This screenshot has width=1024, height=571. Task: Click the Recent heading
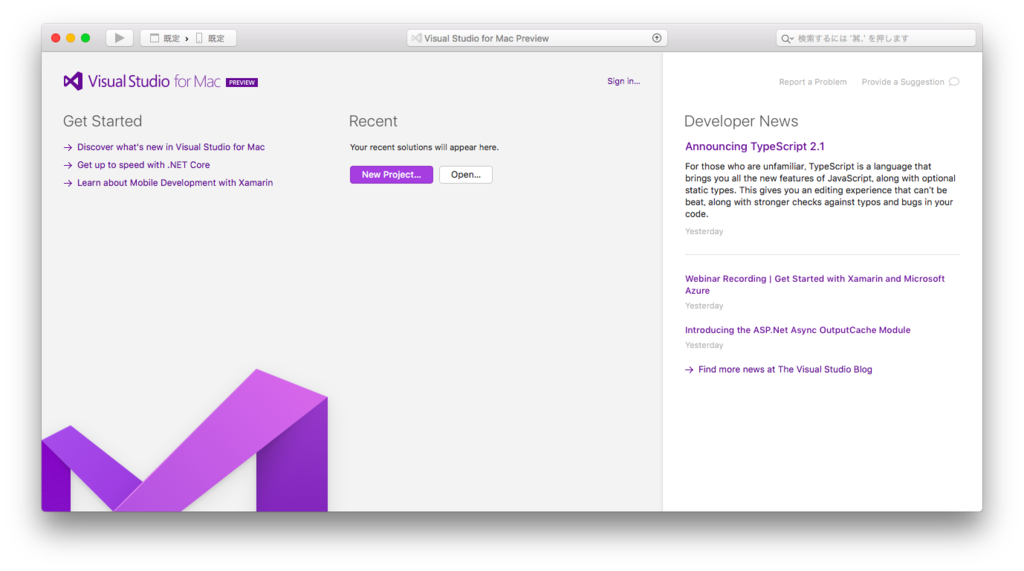pos(373,121)
